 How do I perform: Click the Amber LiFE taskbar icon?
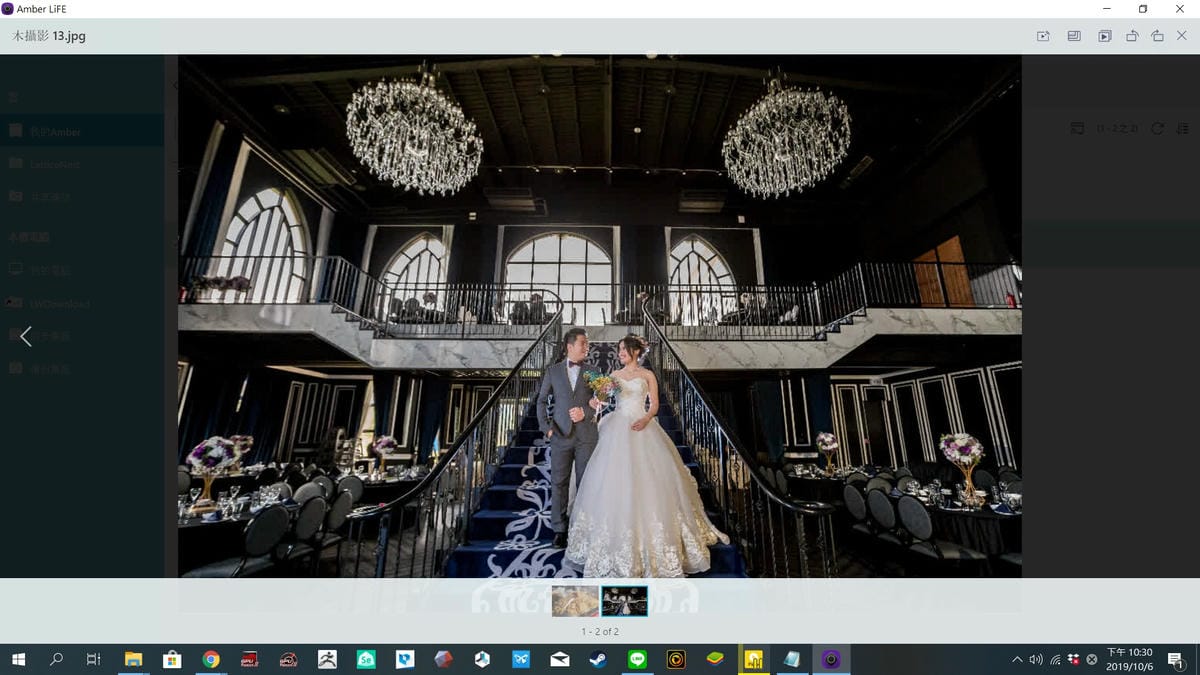click(x=831, y=659)
